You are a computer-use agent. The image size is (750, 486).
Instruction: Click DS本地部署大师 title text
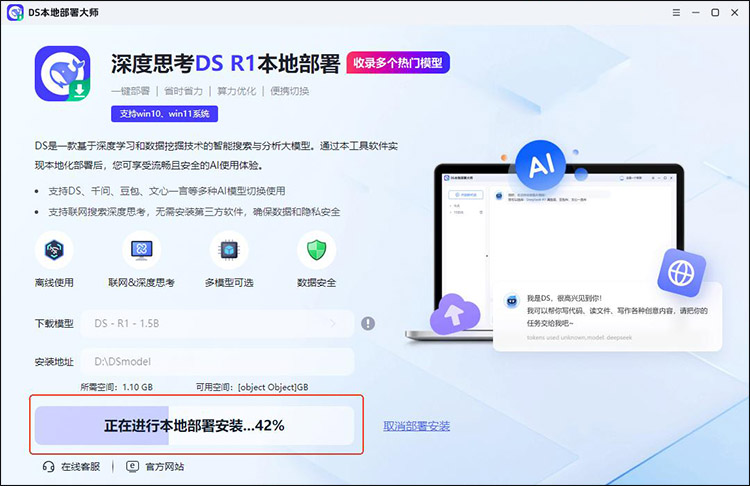pyautogui.click(x=63, y=12)
